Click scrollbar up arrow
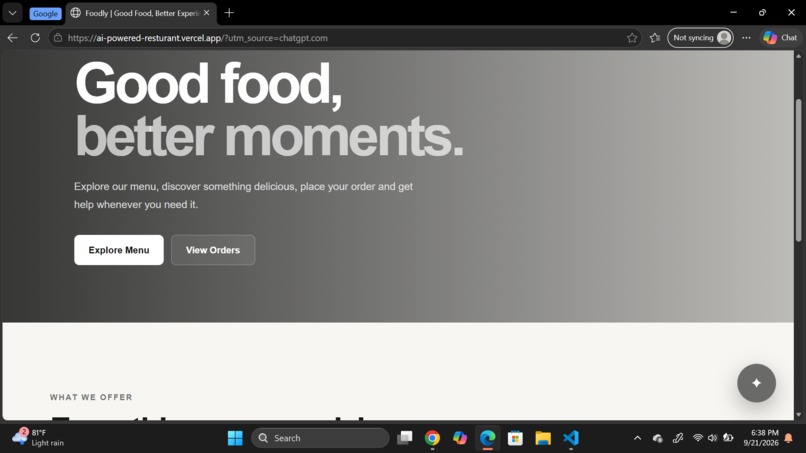Screen dimensions: 806x453 click(798, 56)
